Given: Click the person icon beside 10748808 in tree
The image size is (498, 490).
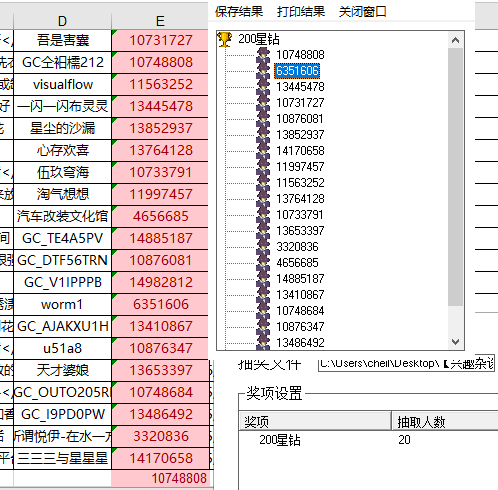Looking at the screenshot, I should (x=263, y=55).
